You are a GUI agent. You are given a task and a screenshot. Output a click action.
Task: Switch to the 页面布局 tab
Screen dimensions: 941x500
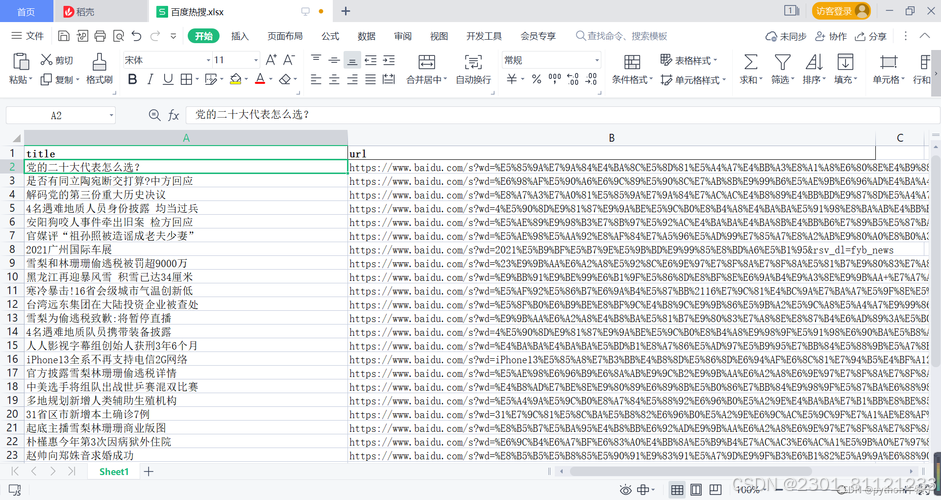(285, 36)
